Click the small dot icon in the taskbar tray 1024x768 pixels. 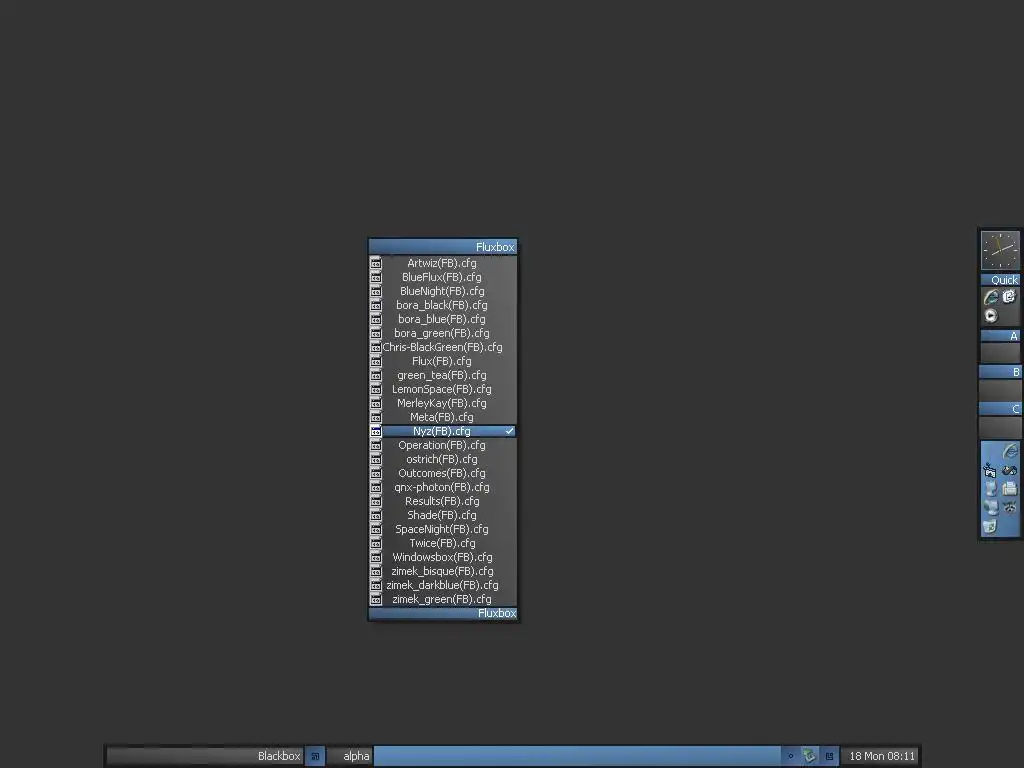tap(790, 756)
